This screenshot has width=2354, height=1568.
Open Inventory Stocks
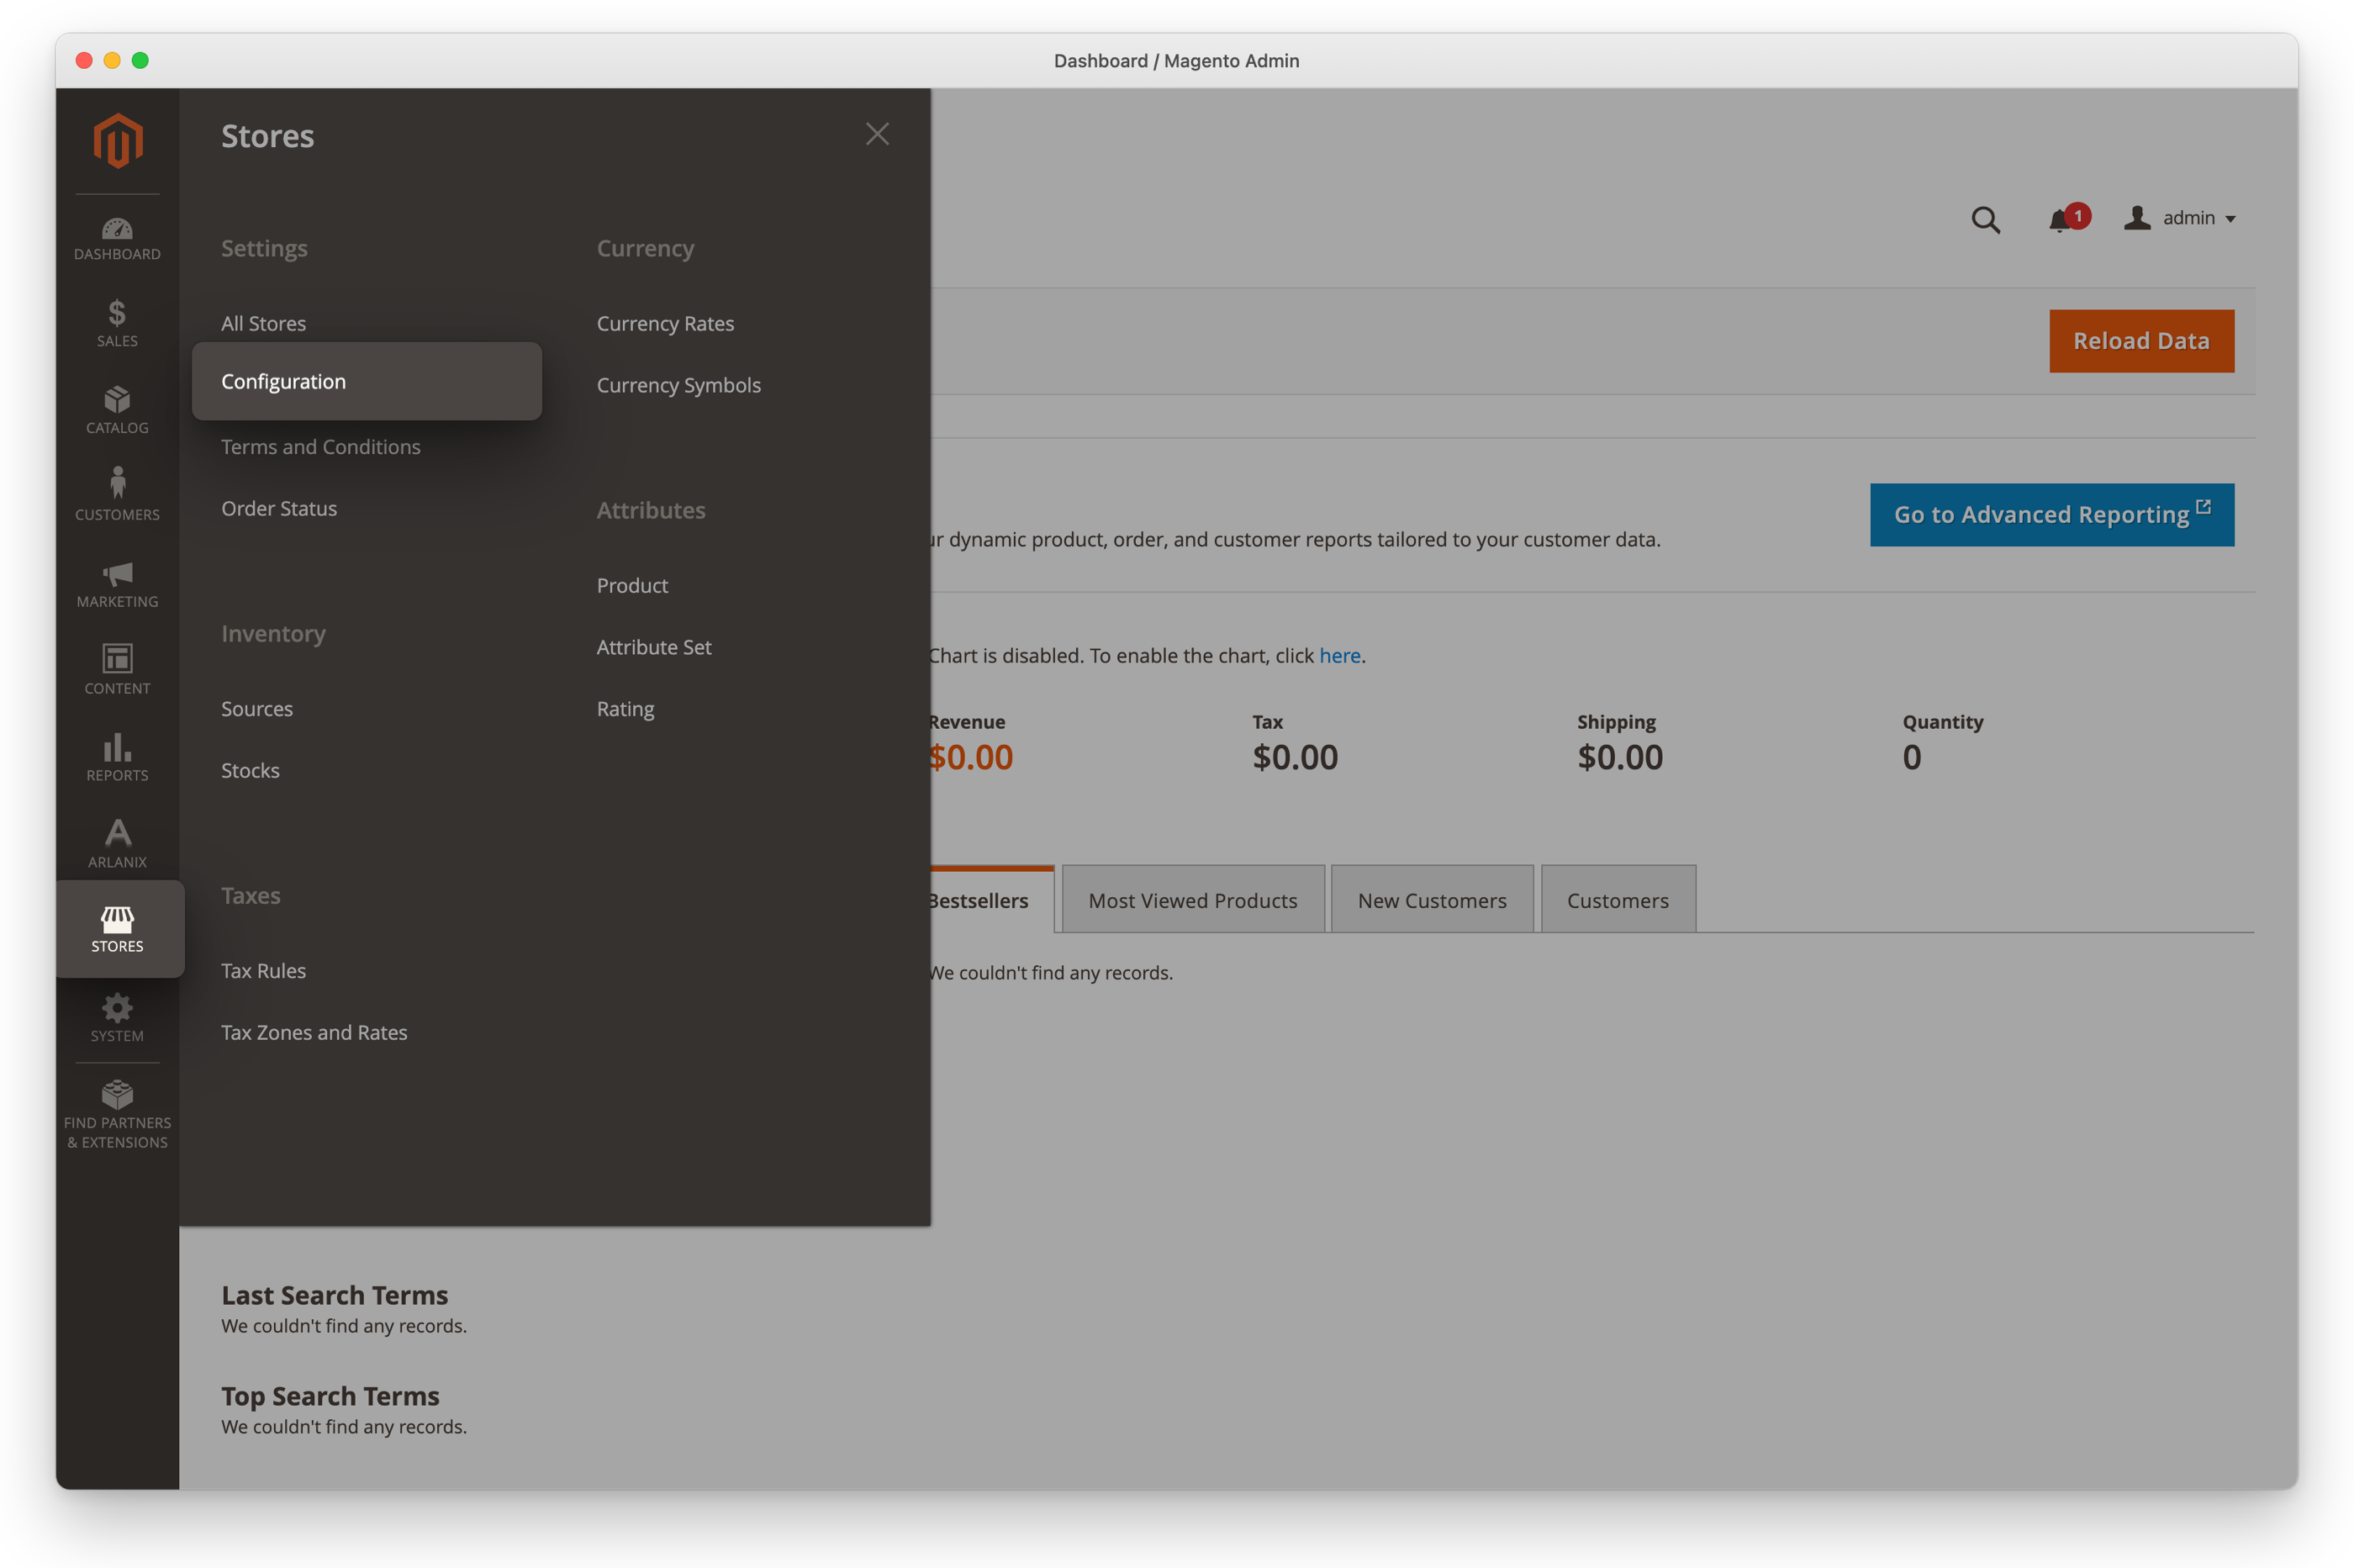(250, 770)
